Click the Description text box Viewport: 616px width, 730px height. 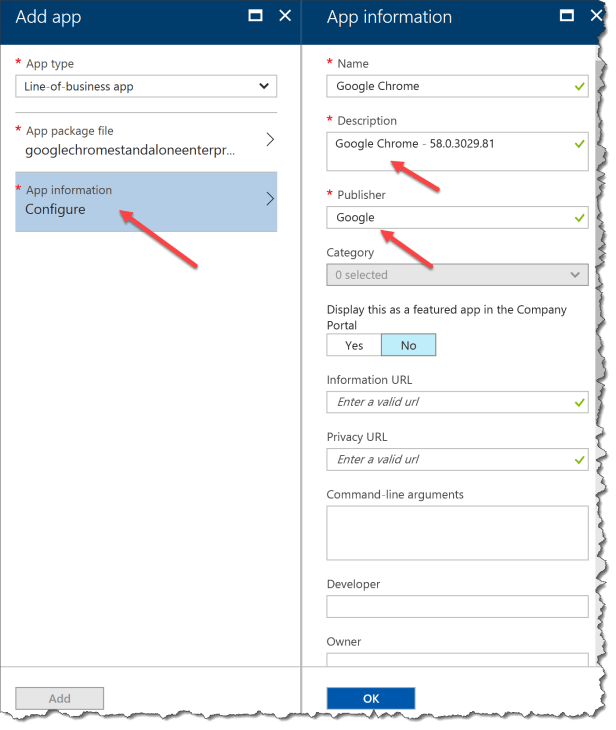457,151
